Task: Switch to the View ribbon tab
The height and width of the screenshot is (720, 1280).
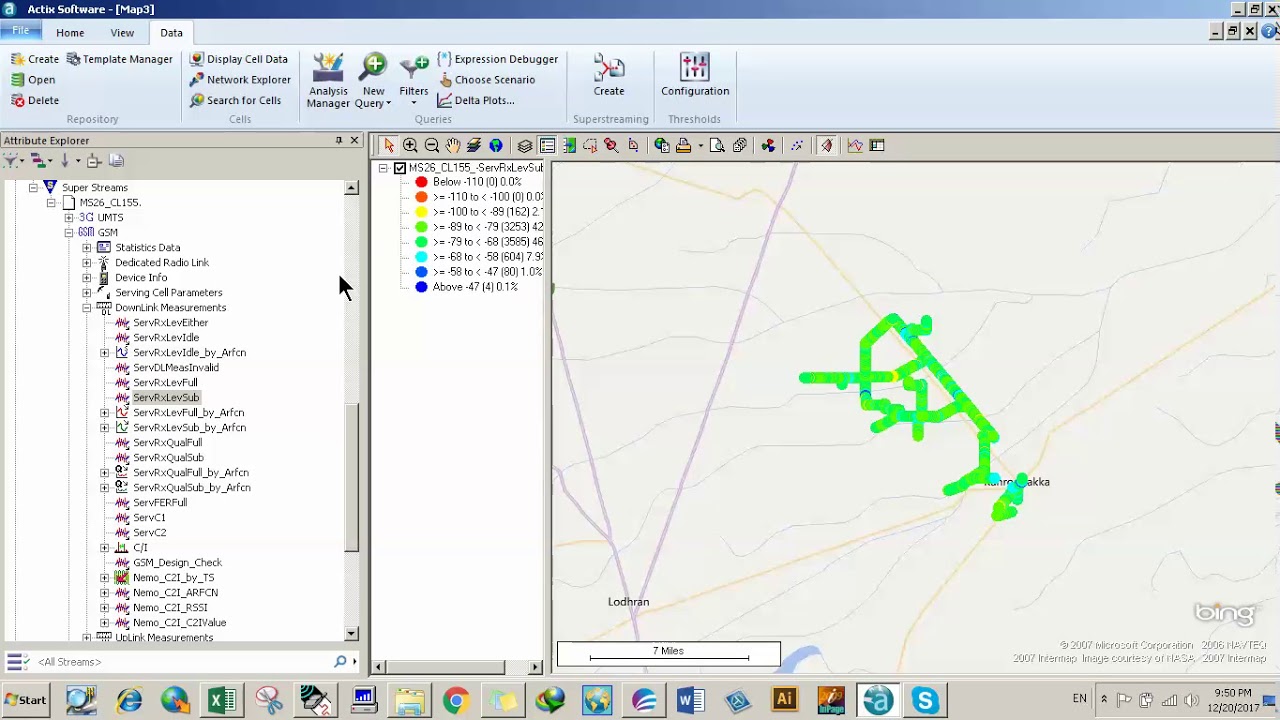Action: tap(122, 33)
